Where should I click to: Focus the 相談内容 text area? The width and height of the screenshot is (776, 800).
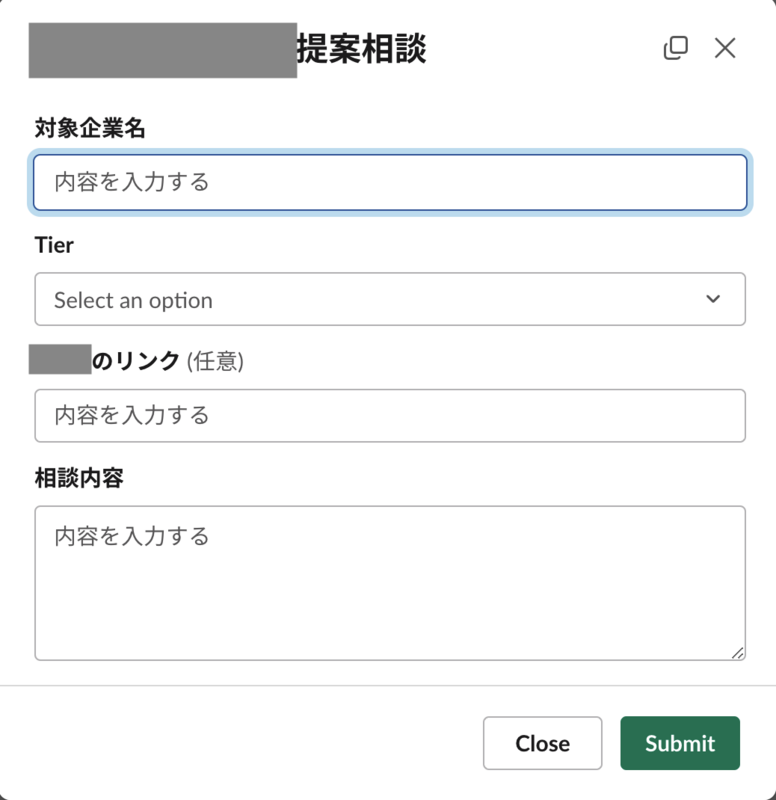pyautogui.click(x=390, y=580)
